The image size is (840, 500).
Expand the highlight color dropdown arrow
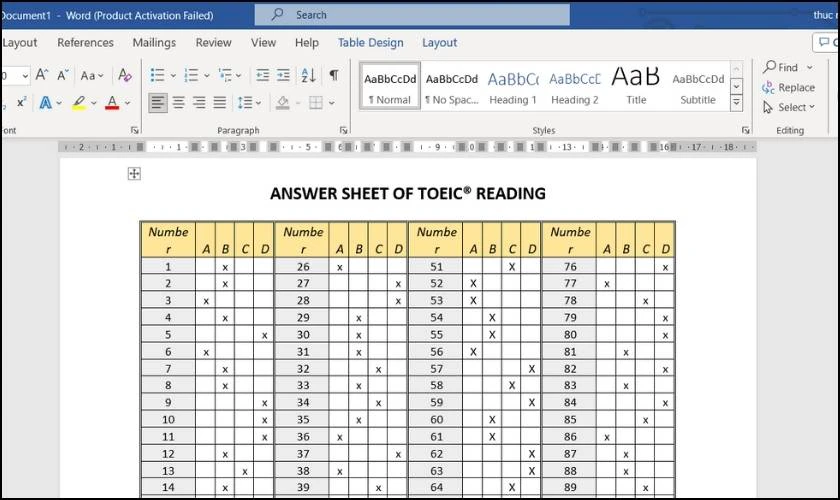pos(94,102)
